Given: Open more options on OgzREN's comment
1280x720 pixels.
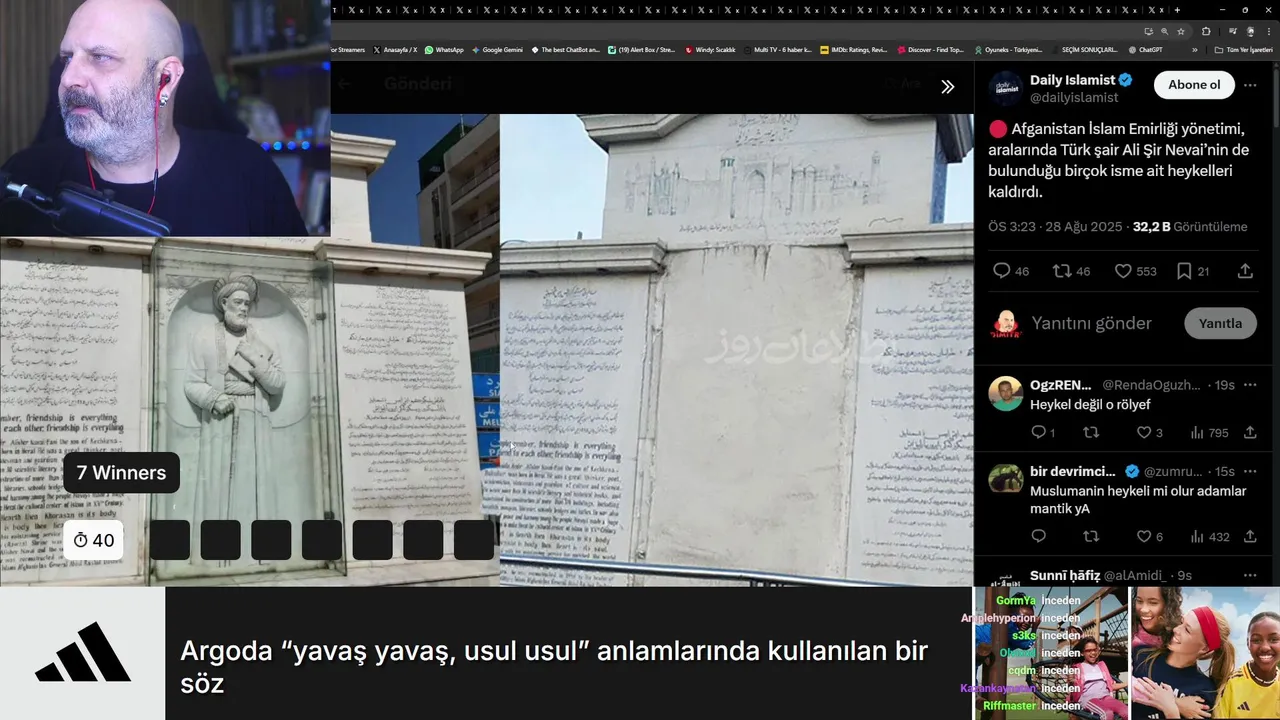Looking at the screenshot, I should [1250, 385].
